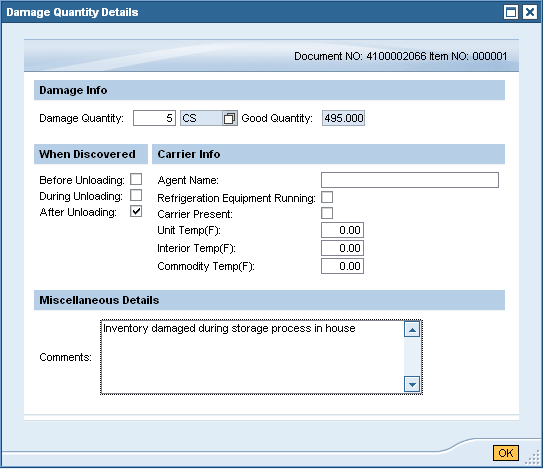This screenshot has width=543, height=469.
Task: Grab the resize grip beside OK
Action: pyautogui.click(x=532, y=459)
